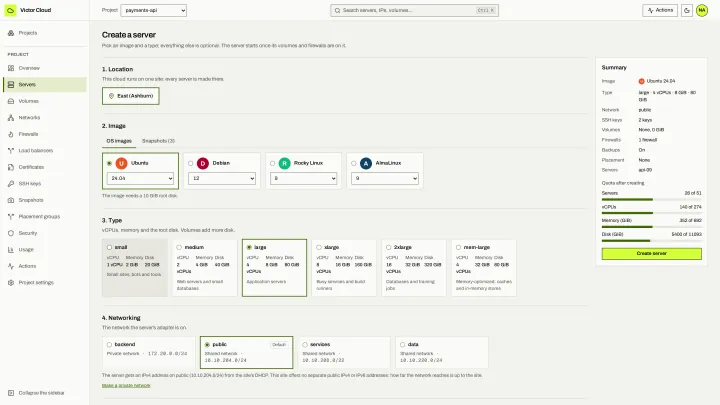Click the Debian logo icon
This screenshot has width=720, height=405.
pos(203,163)
